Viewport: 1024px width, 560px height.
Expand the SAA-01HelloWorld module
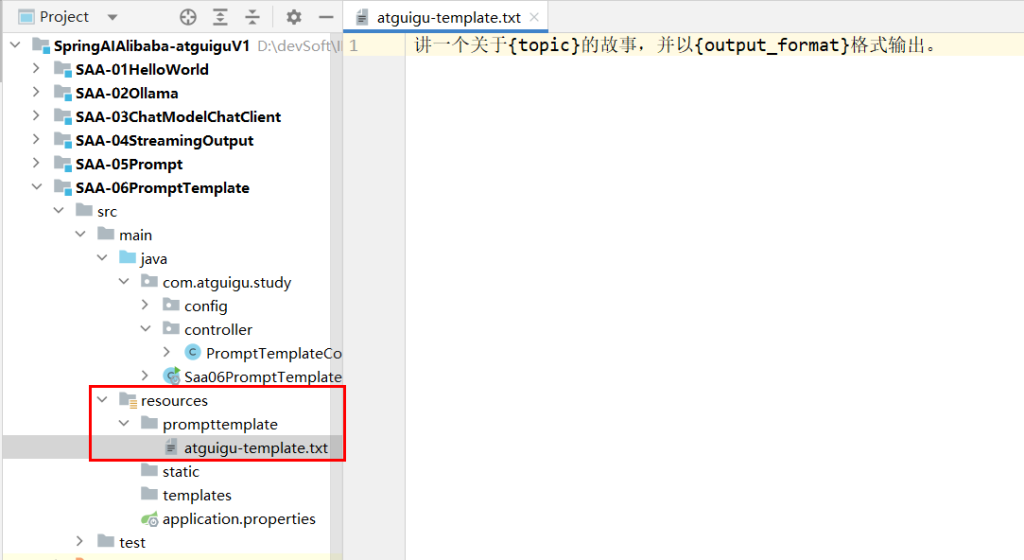pos(37,69)
